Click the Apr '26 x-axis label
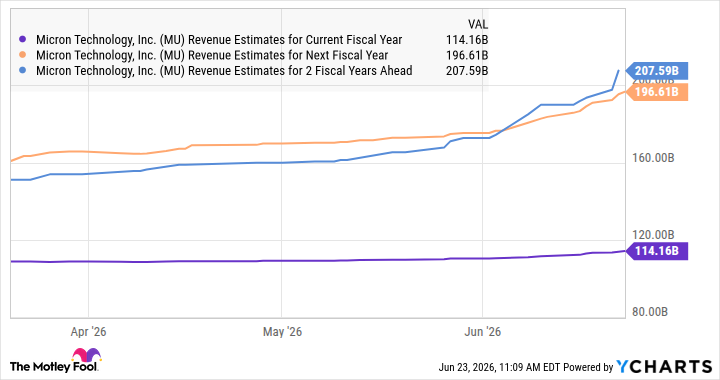Screen dimensions: 720x380 (x=88, y=332)
